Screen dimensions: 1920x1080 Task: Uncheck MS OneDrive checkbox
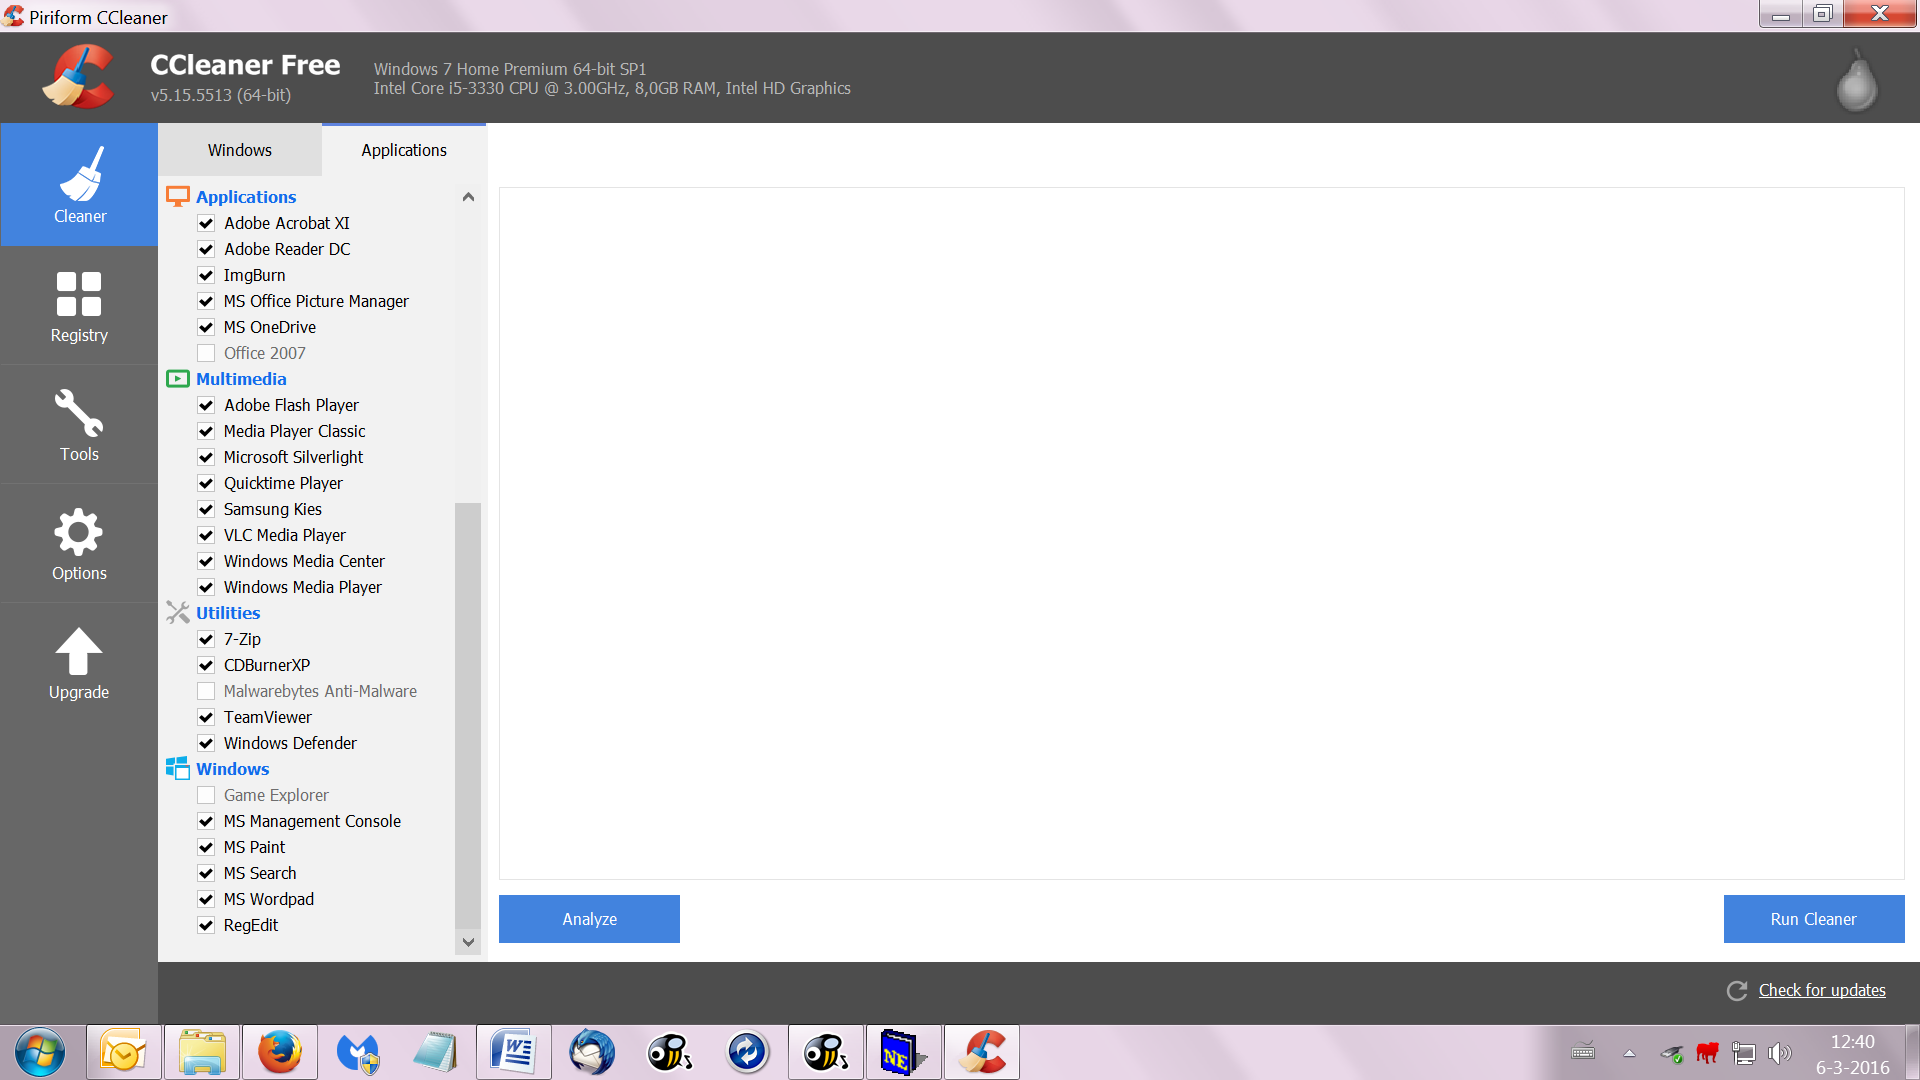pyautogui.click(x=206, y=327)
